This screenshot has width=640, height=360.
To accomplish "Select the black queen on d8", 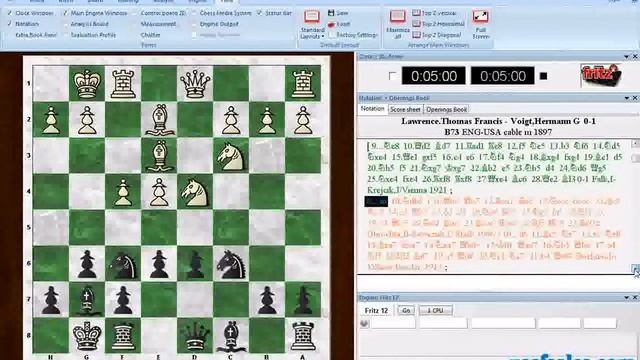I will point(195,336).
